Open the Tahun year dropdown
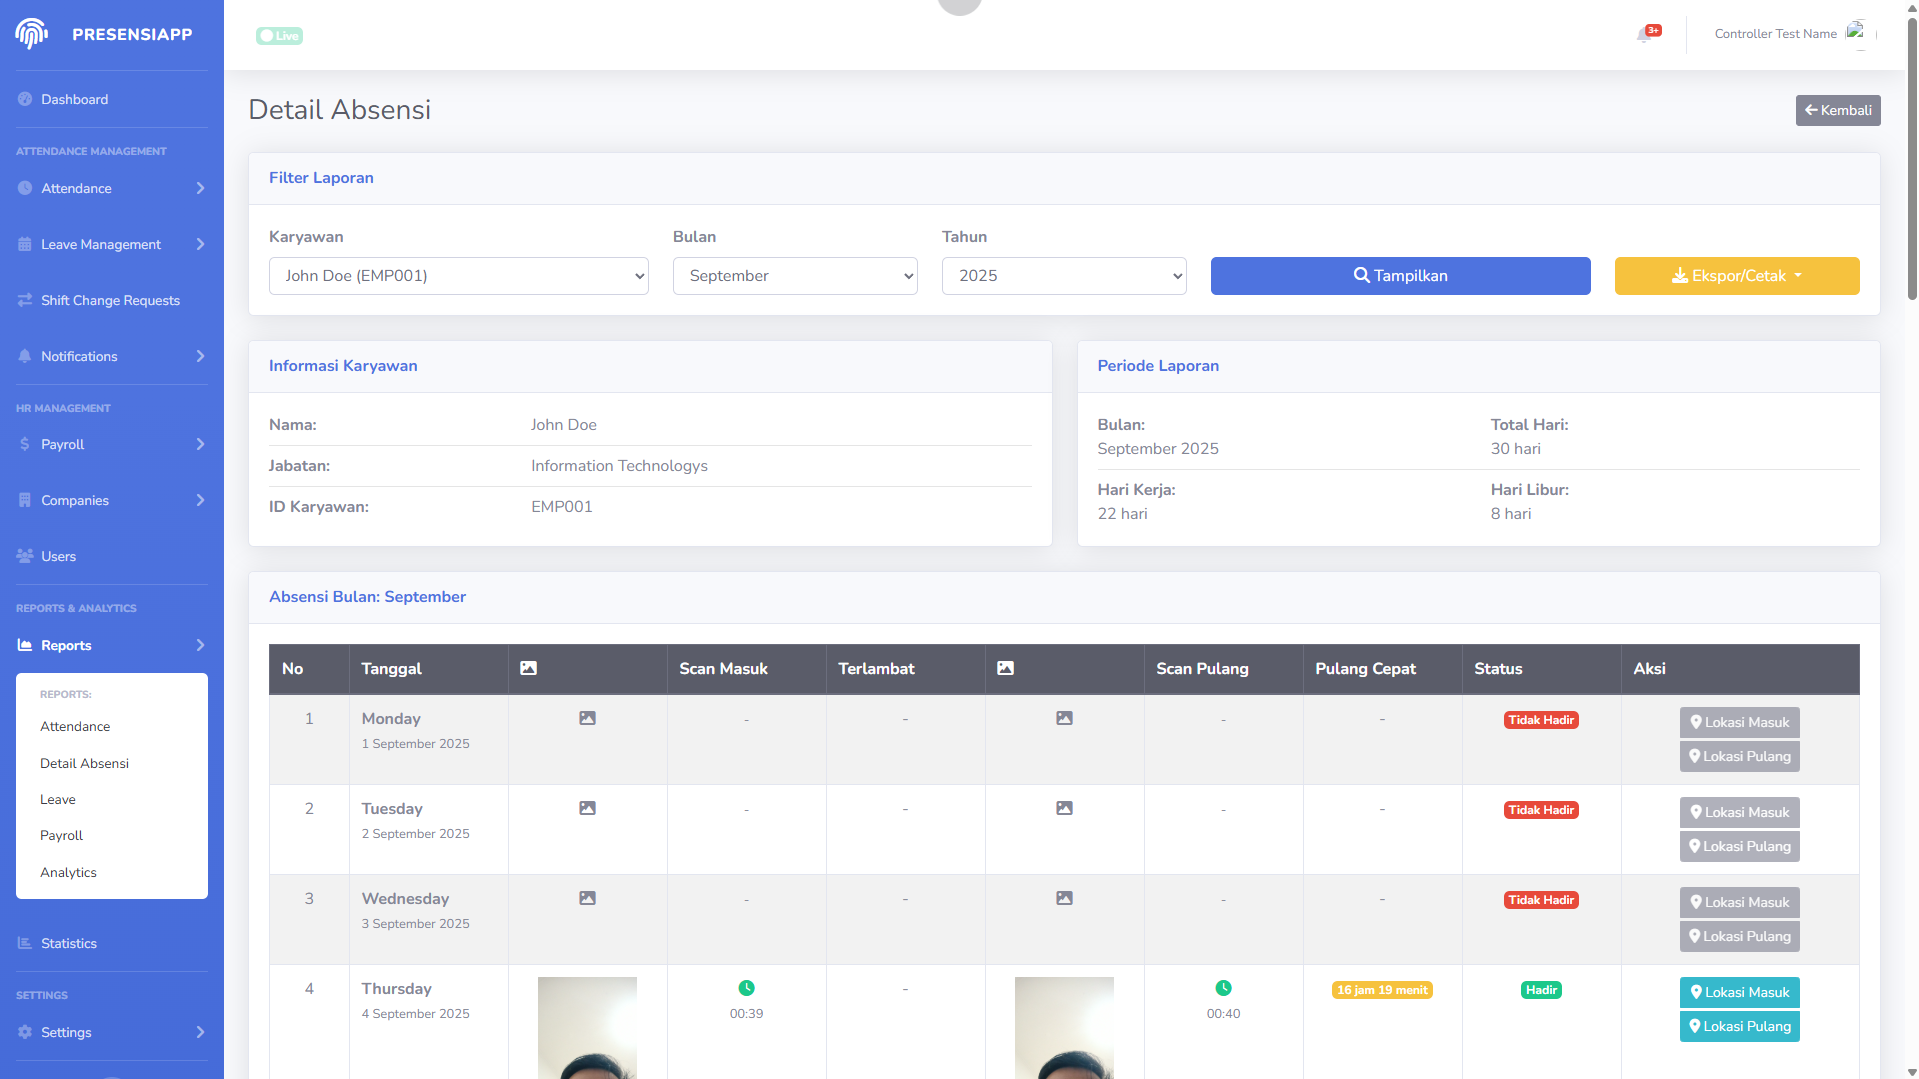Image resolution: width=1919 pixels, height=1079 pixels. [x=1064, y=276]
